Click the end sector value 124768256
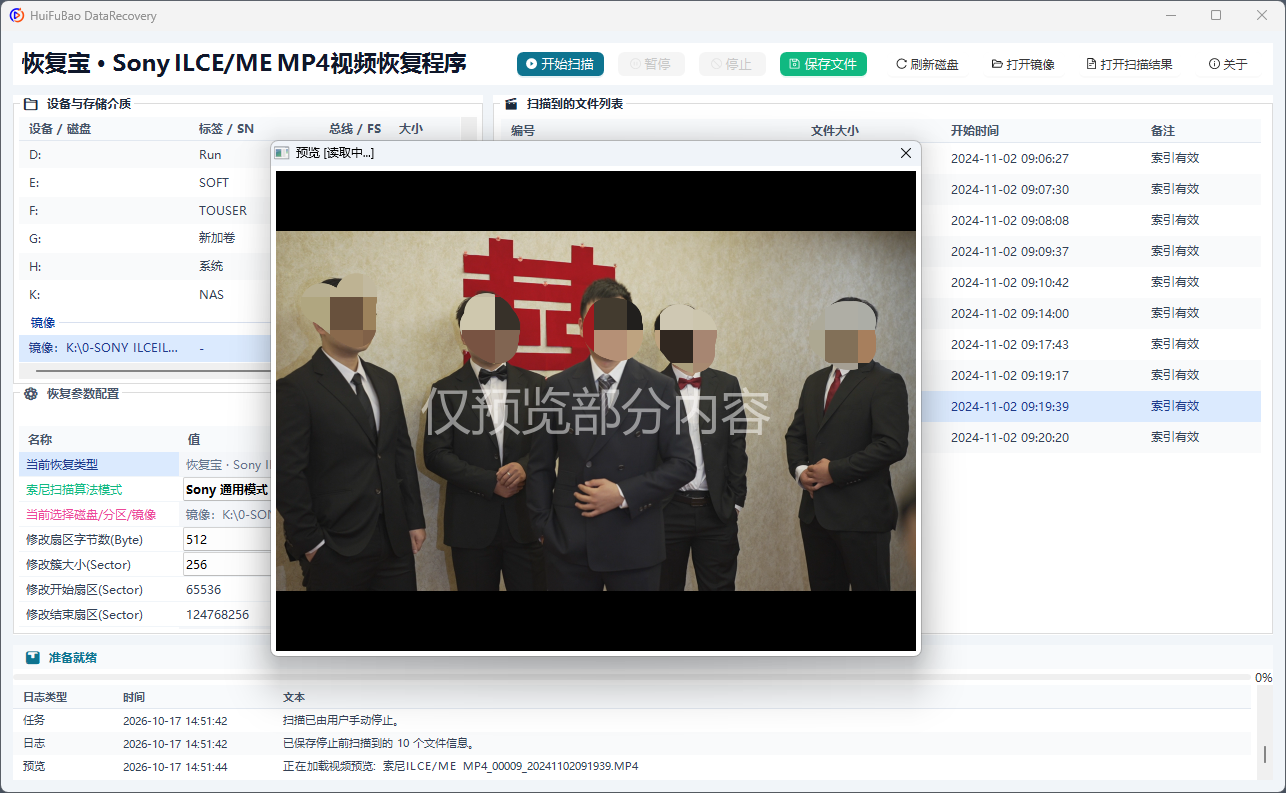 218,615
